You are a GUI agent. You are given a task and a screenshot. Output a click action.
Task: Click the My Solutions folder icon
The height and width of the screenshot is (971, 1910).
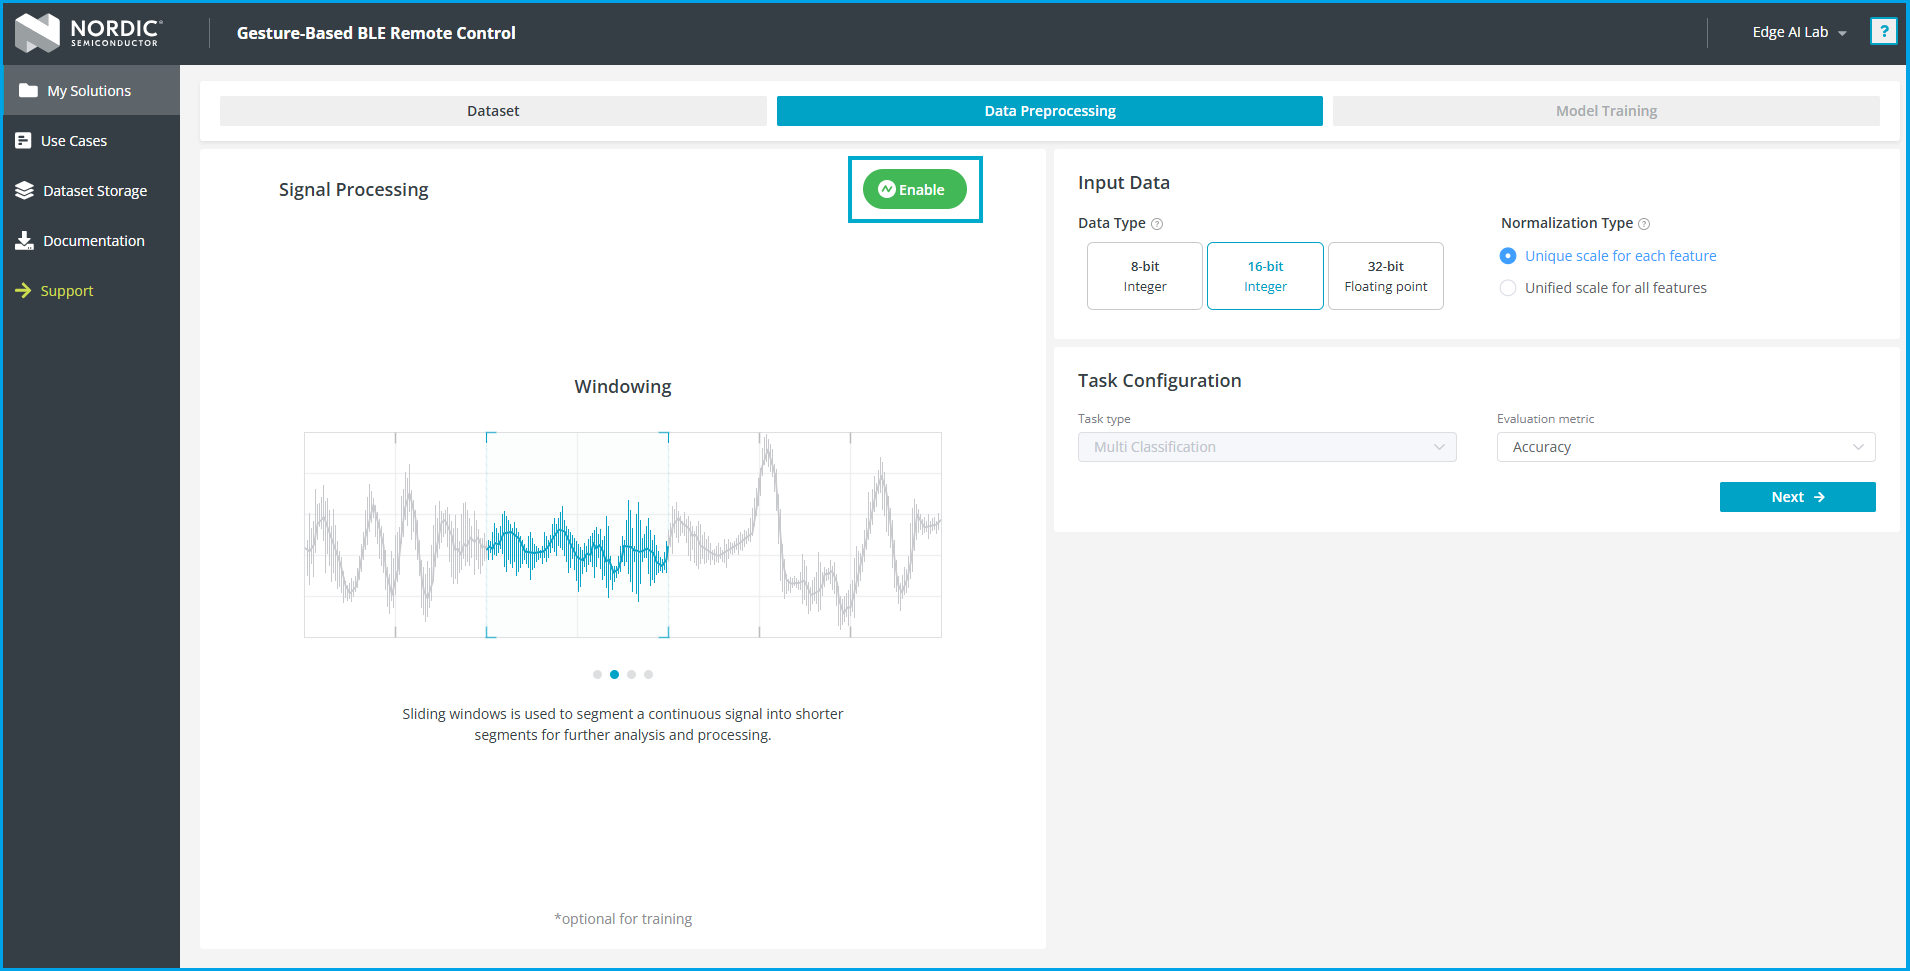click(x=28, y=91)
